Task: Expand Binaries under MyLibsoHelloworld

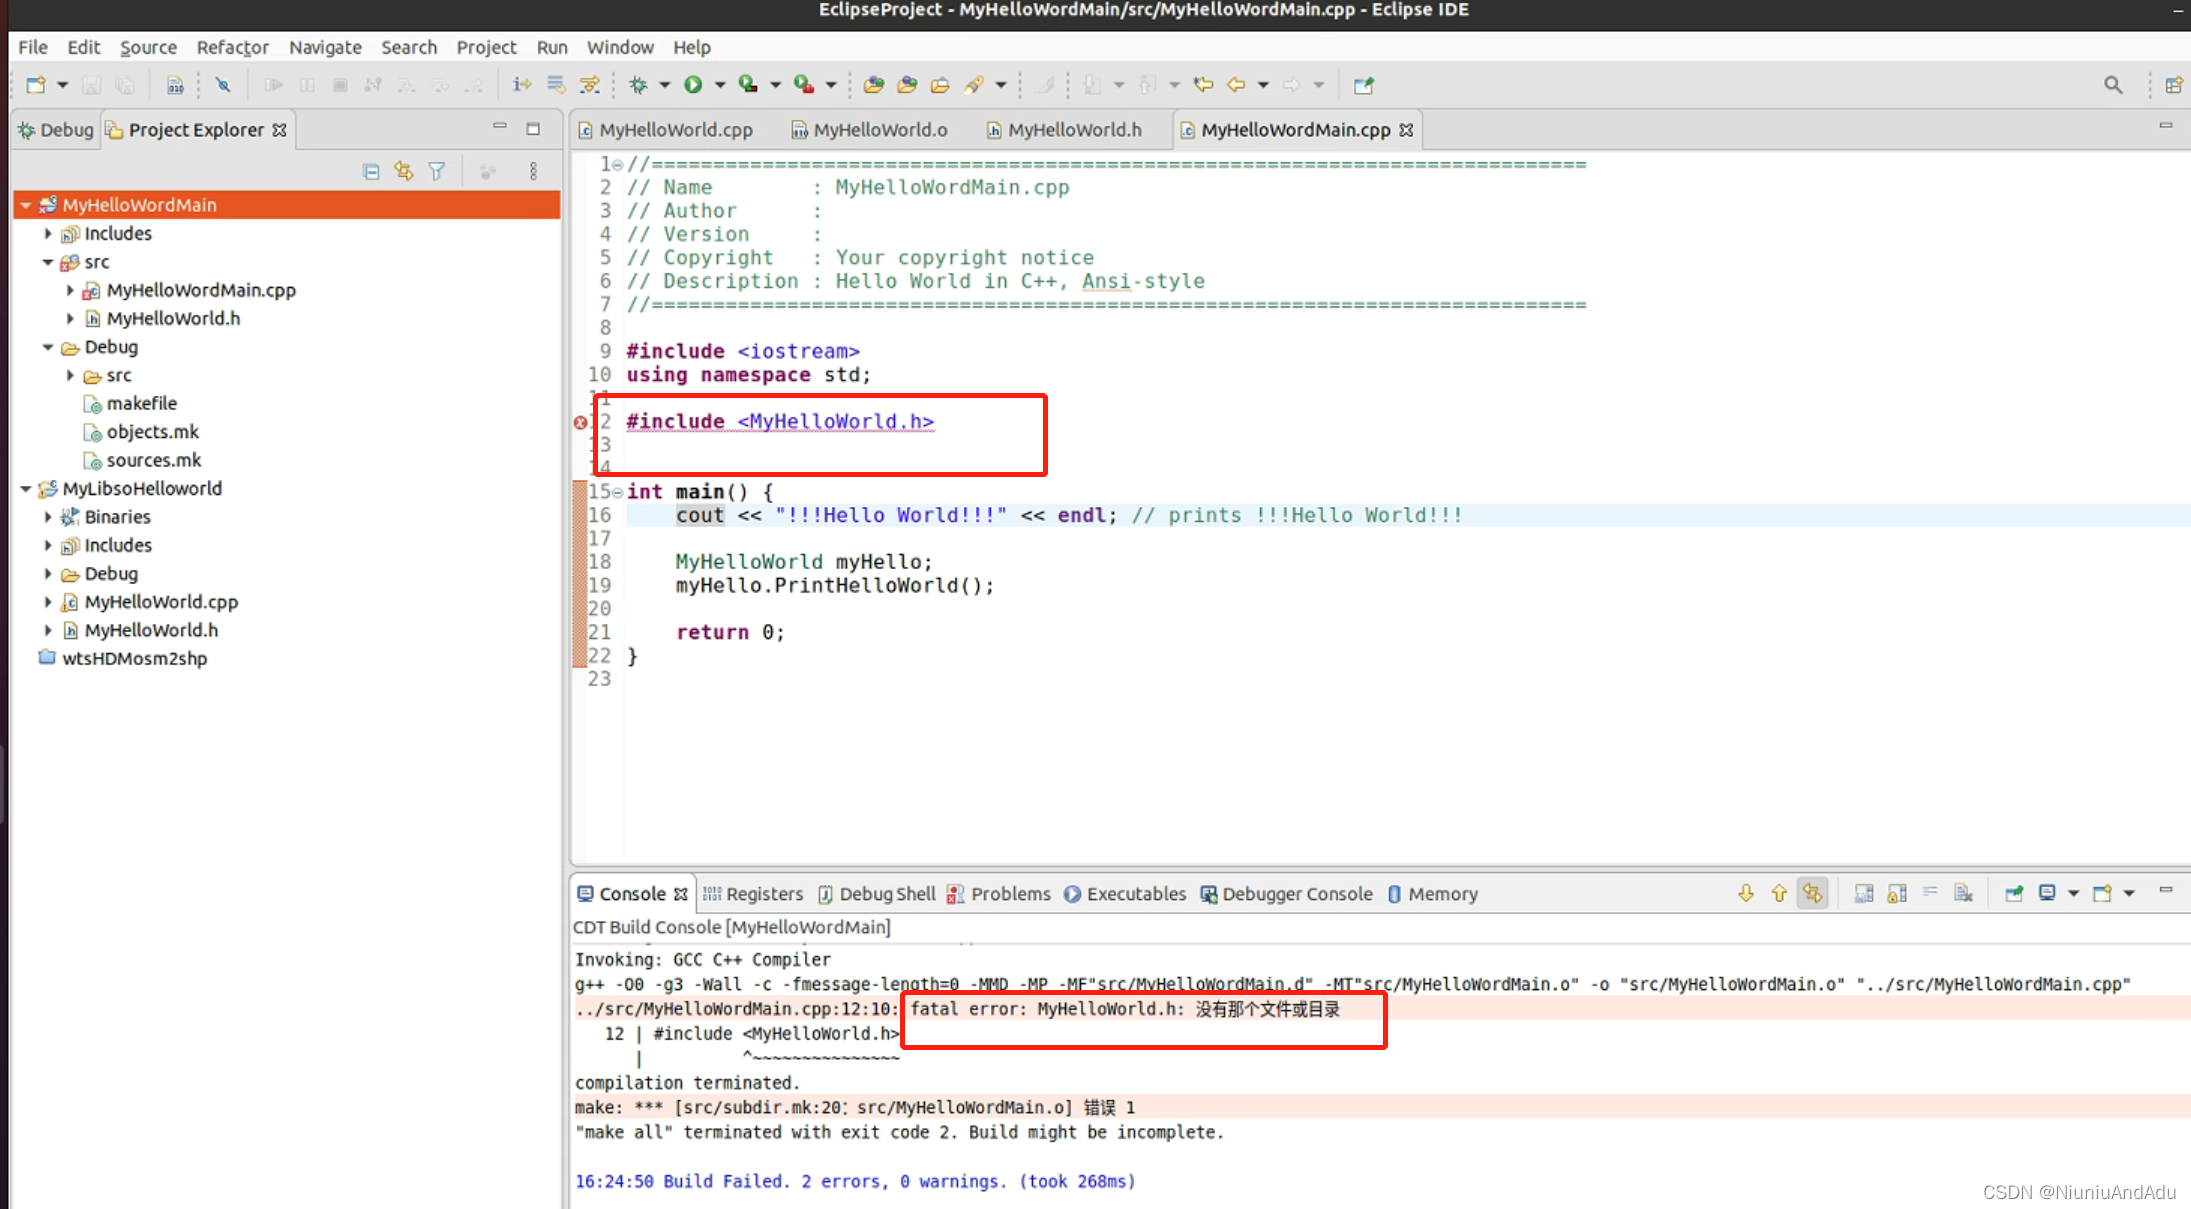Action: tap(48, 517)
